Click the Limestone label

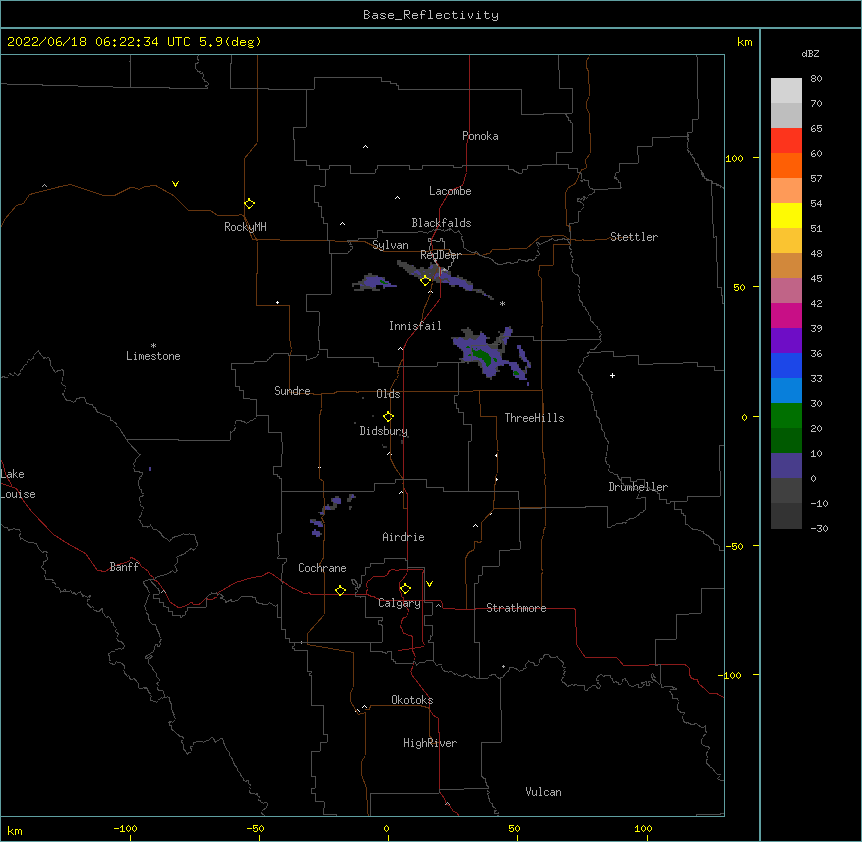coord(153,356)
